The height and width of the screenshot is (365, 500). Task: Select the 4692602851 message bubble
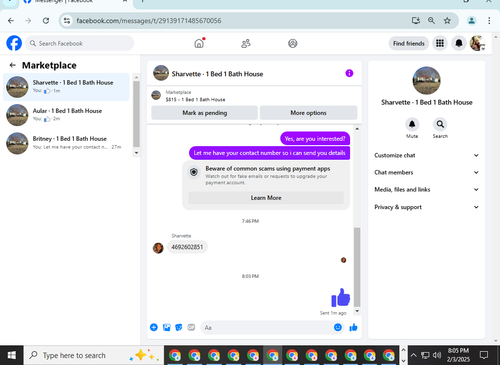click(187, 247)
